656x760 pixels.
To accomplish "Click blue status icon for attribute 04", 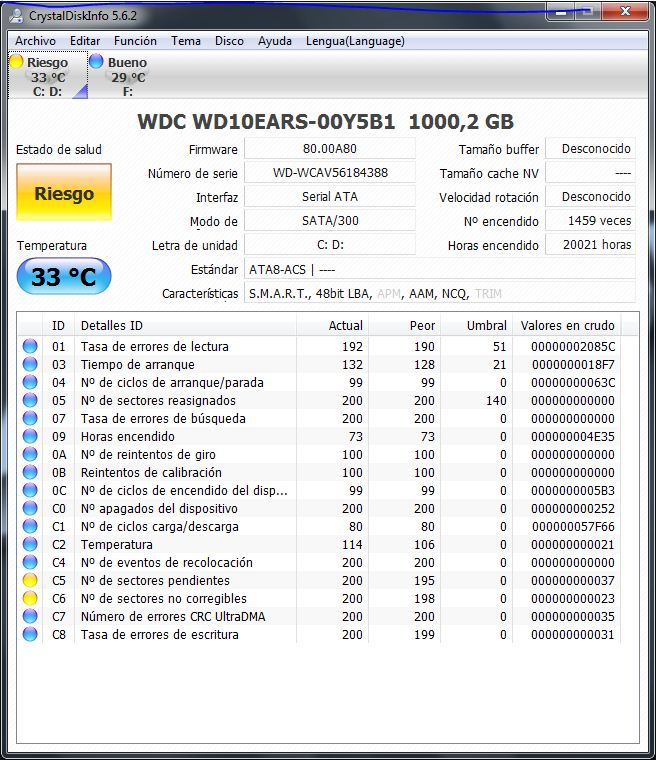I will pos(30,382).
